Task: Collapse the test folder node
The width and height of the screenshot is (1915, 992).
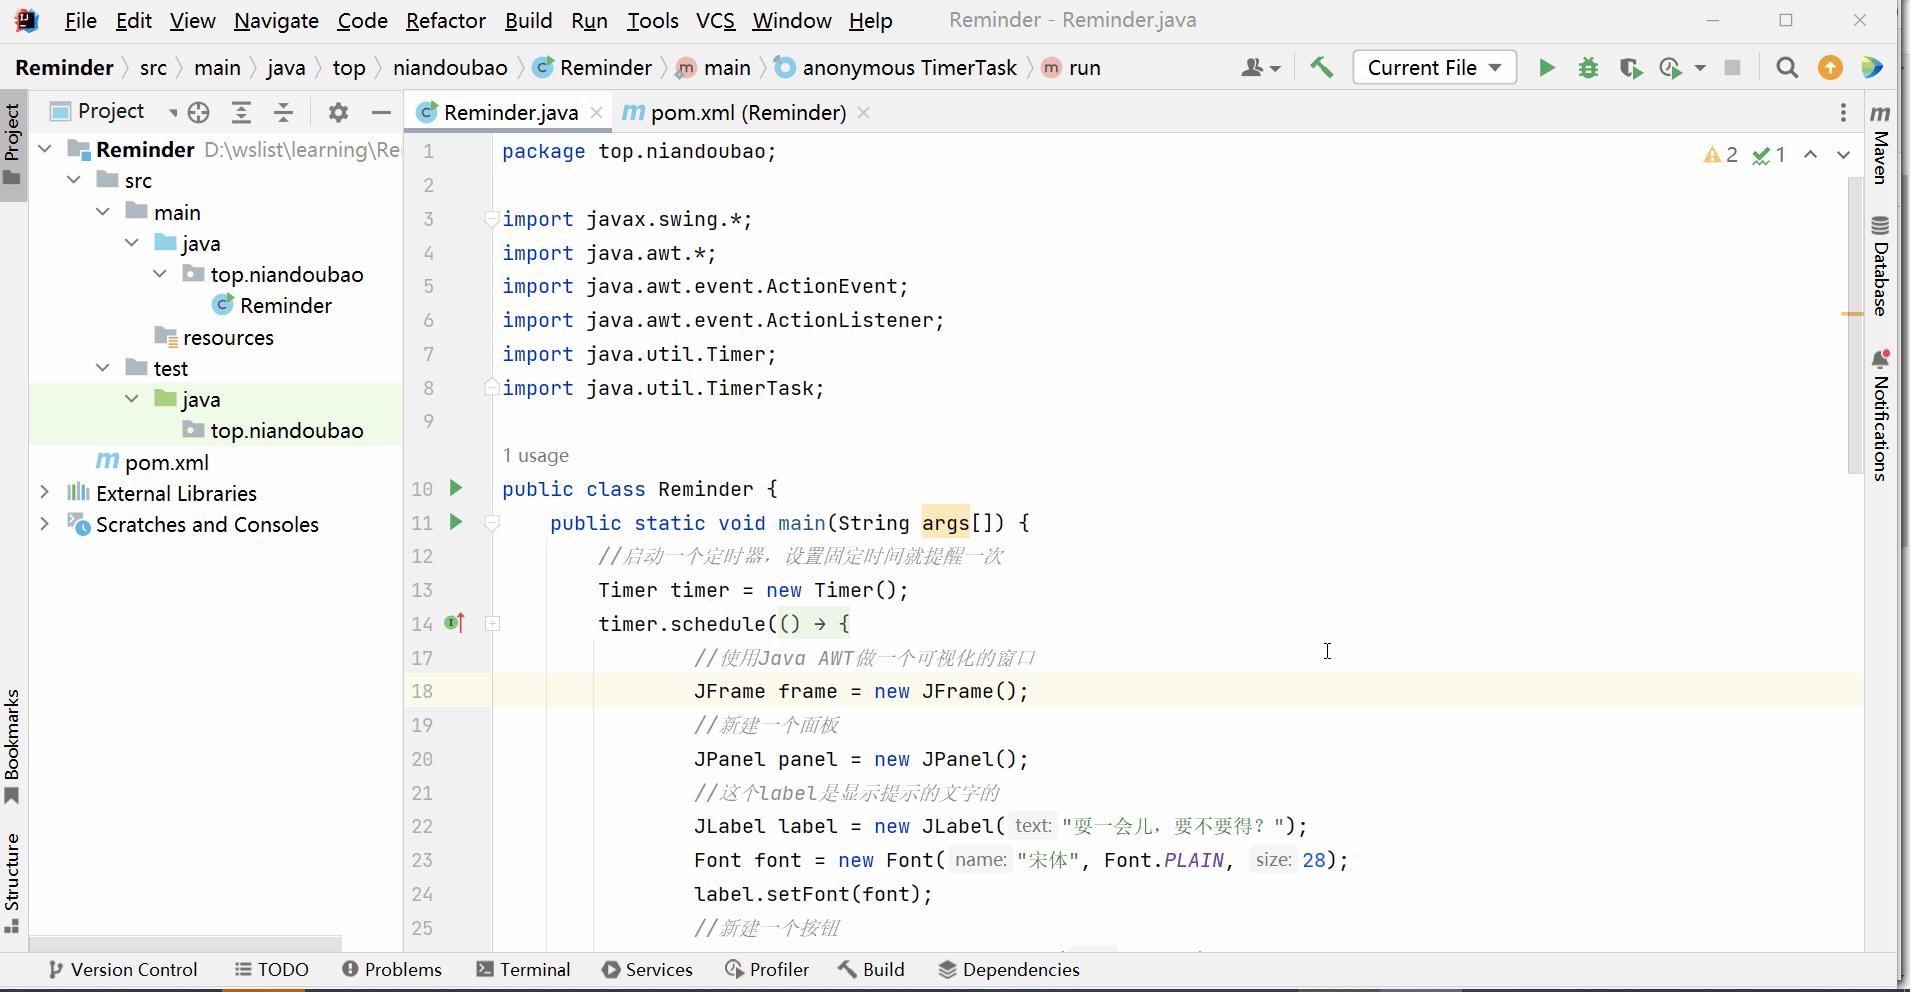Action: [x=103, y=368]
